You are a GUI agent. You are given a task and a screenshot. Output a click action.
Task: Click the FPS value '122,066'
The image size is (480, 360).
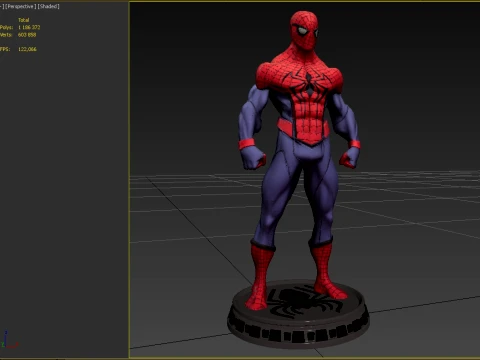tap(27, 49)
